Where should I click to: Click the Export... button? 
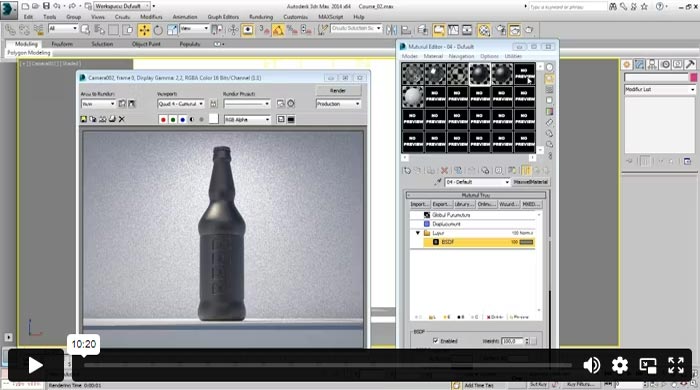[x=442, y=204]
